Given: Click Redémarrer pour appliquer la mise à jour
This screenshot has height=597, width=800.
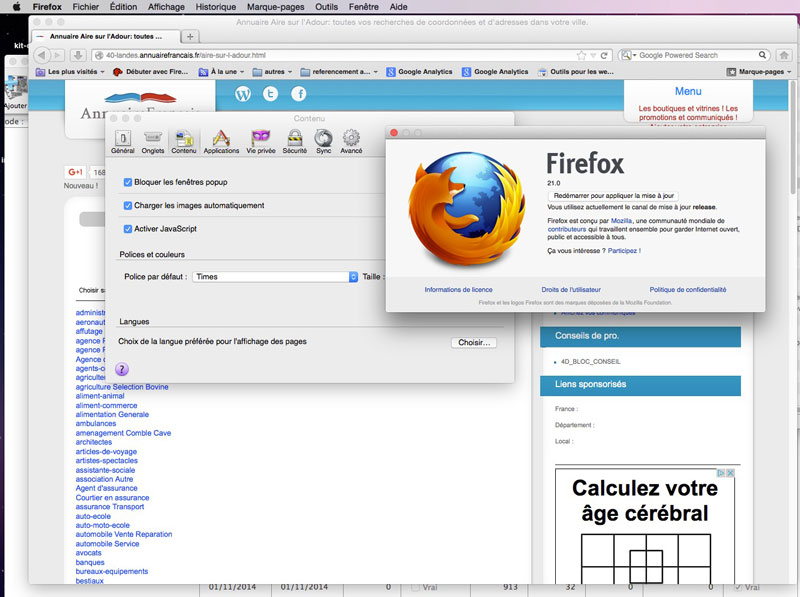Looking at the screenshot, I should point(613,196).
